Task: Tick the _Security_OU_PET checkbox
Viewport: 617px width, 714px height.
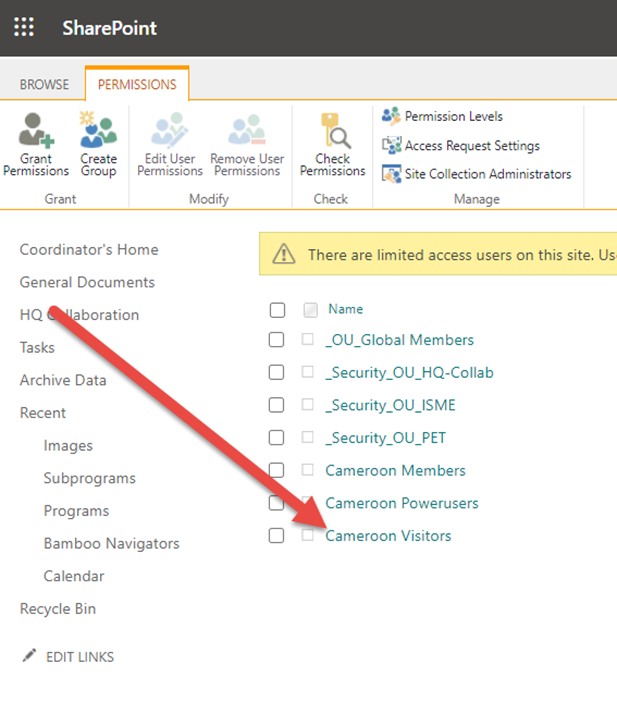Action: point(276,438)
